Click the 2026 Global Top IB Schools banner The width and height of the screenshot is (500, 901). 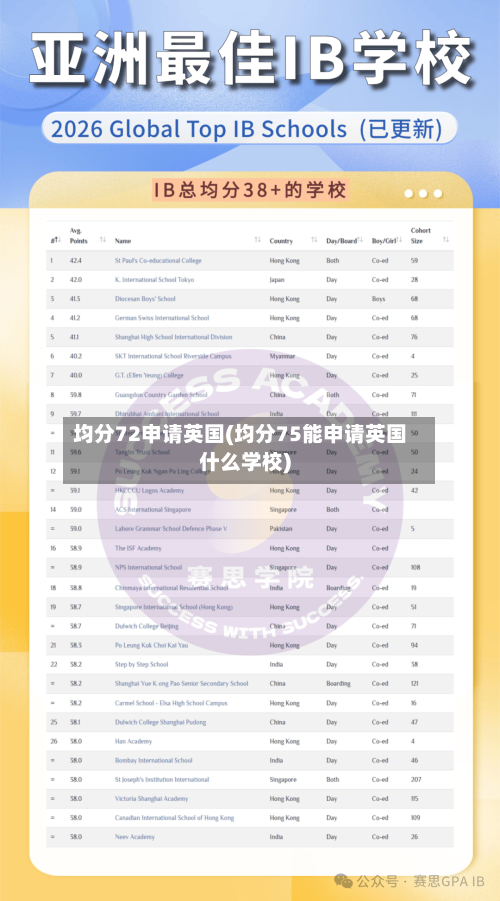(x=249, y=129)
